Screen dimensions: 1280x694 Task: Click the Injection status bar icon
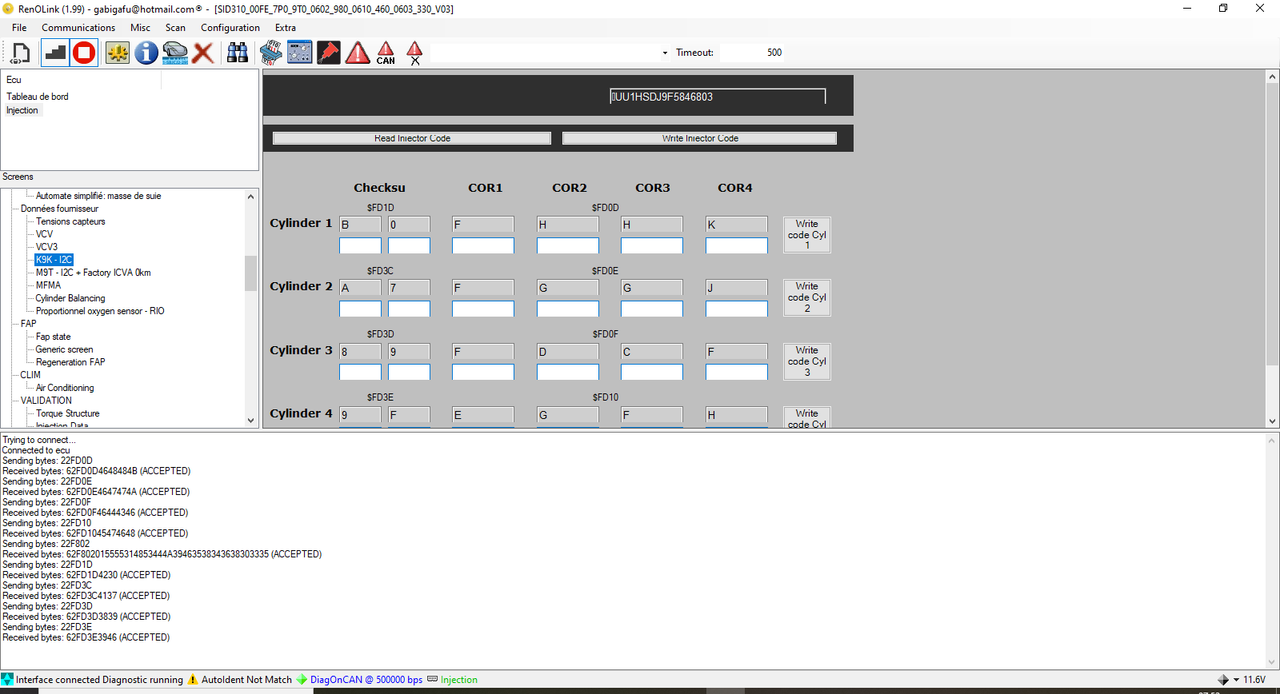click(x=433, y=680)
